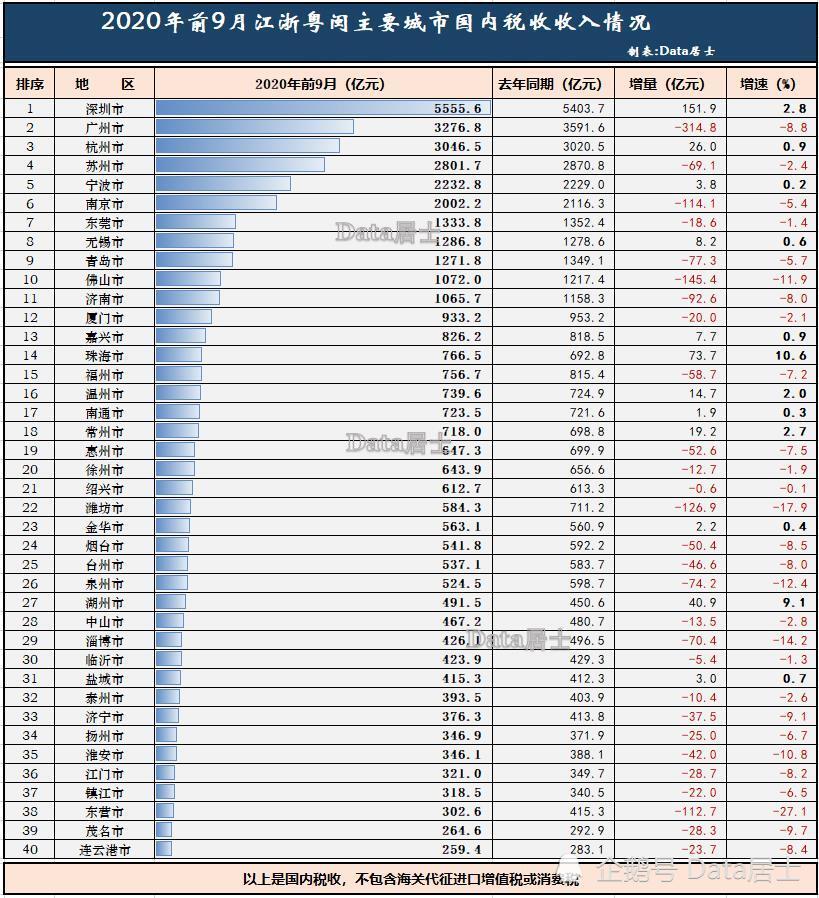Click the growth rate -27.1 for 东营市
Viewport: 819px width, 898px height.
[790, 812]
